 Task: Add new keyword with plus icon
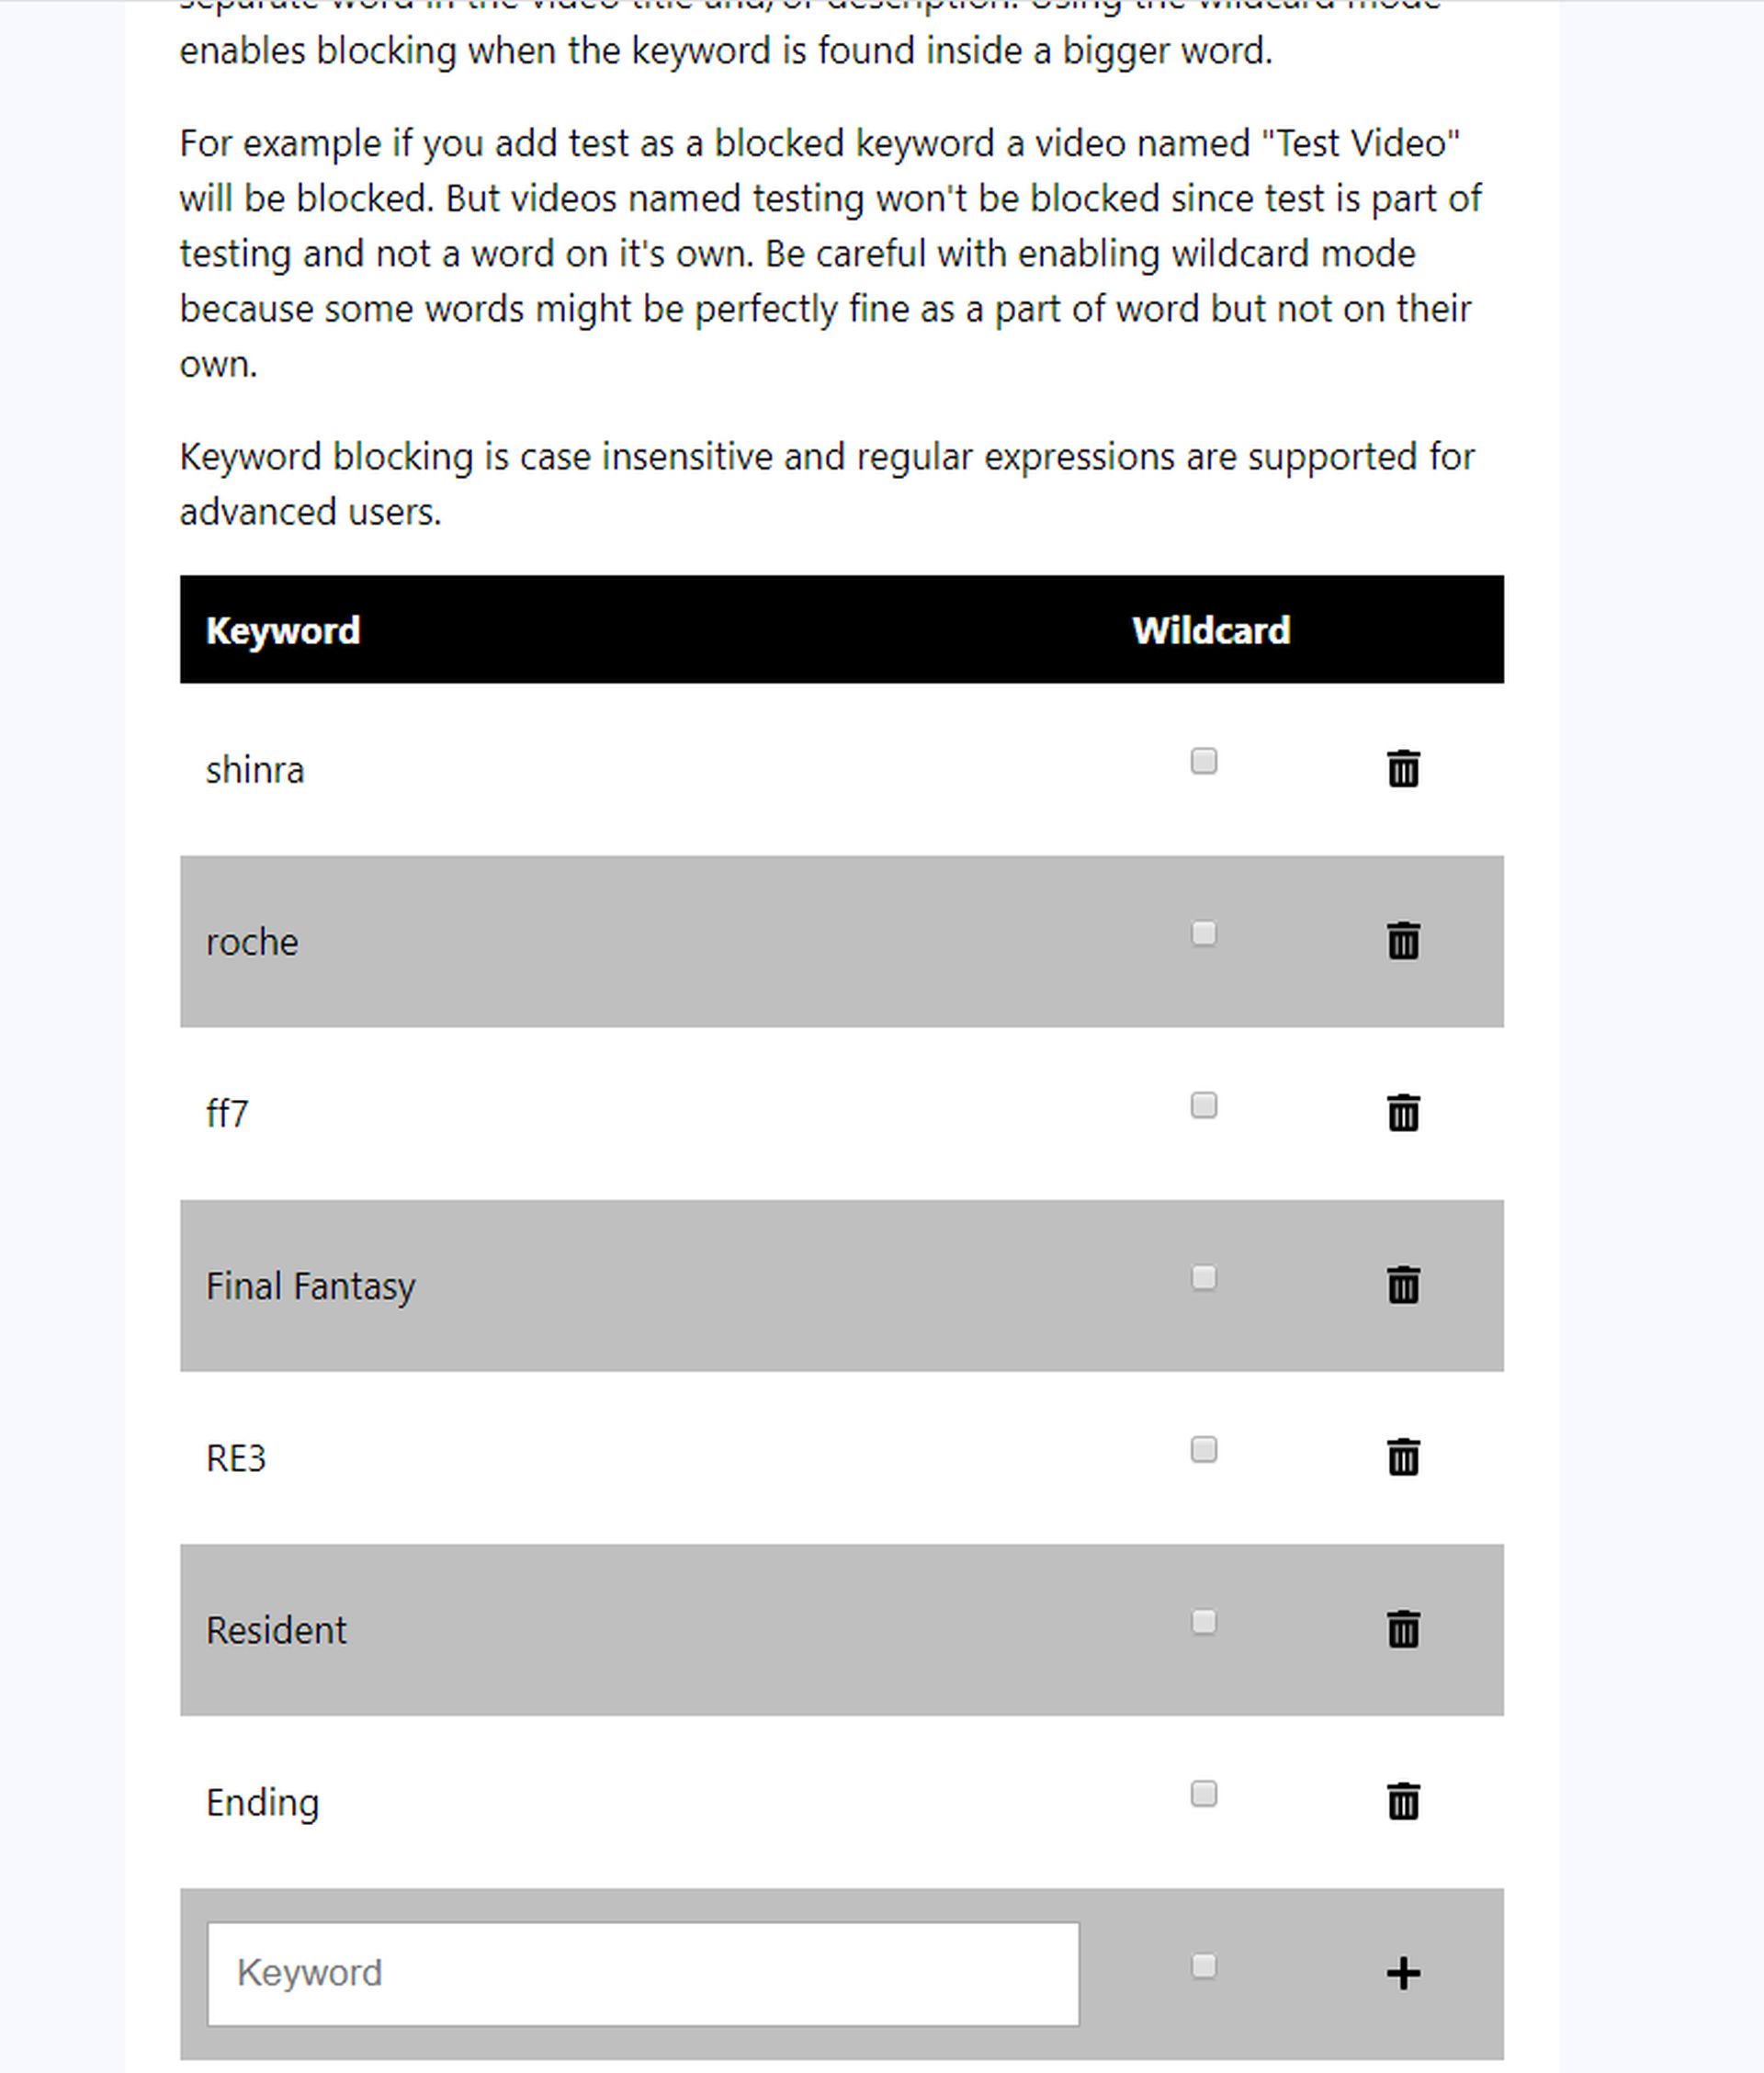1403,1972
